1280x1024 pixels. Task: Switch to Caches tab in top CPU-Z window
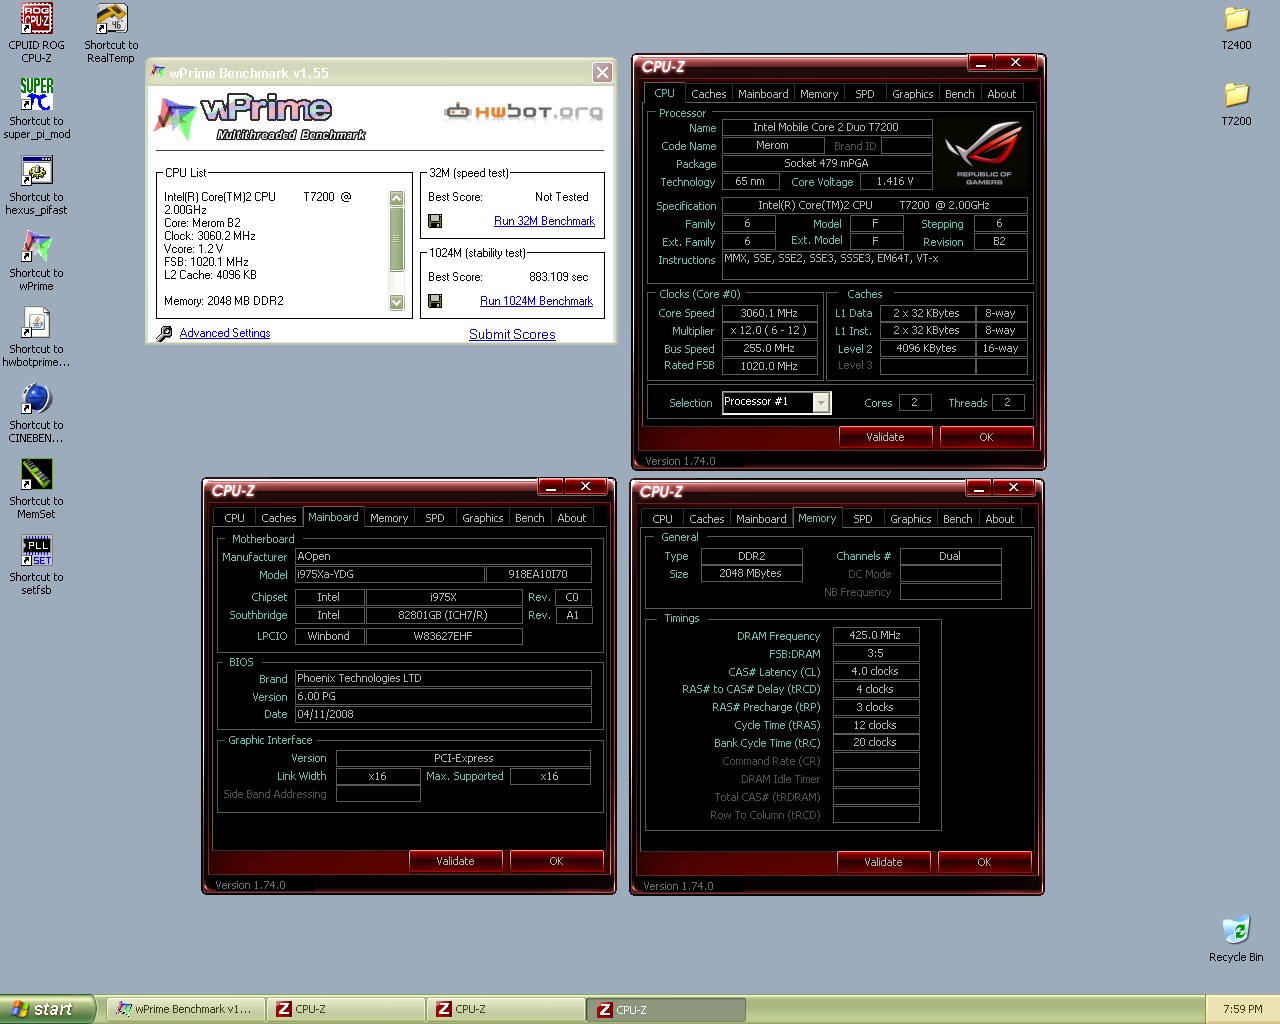click(708, 94)
